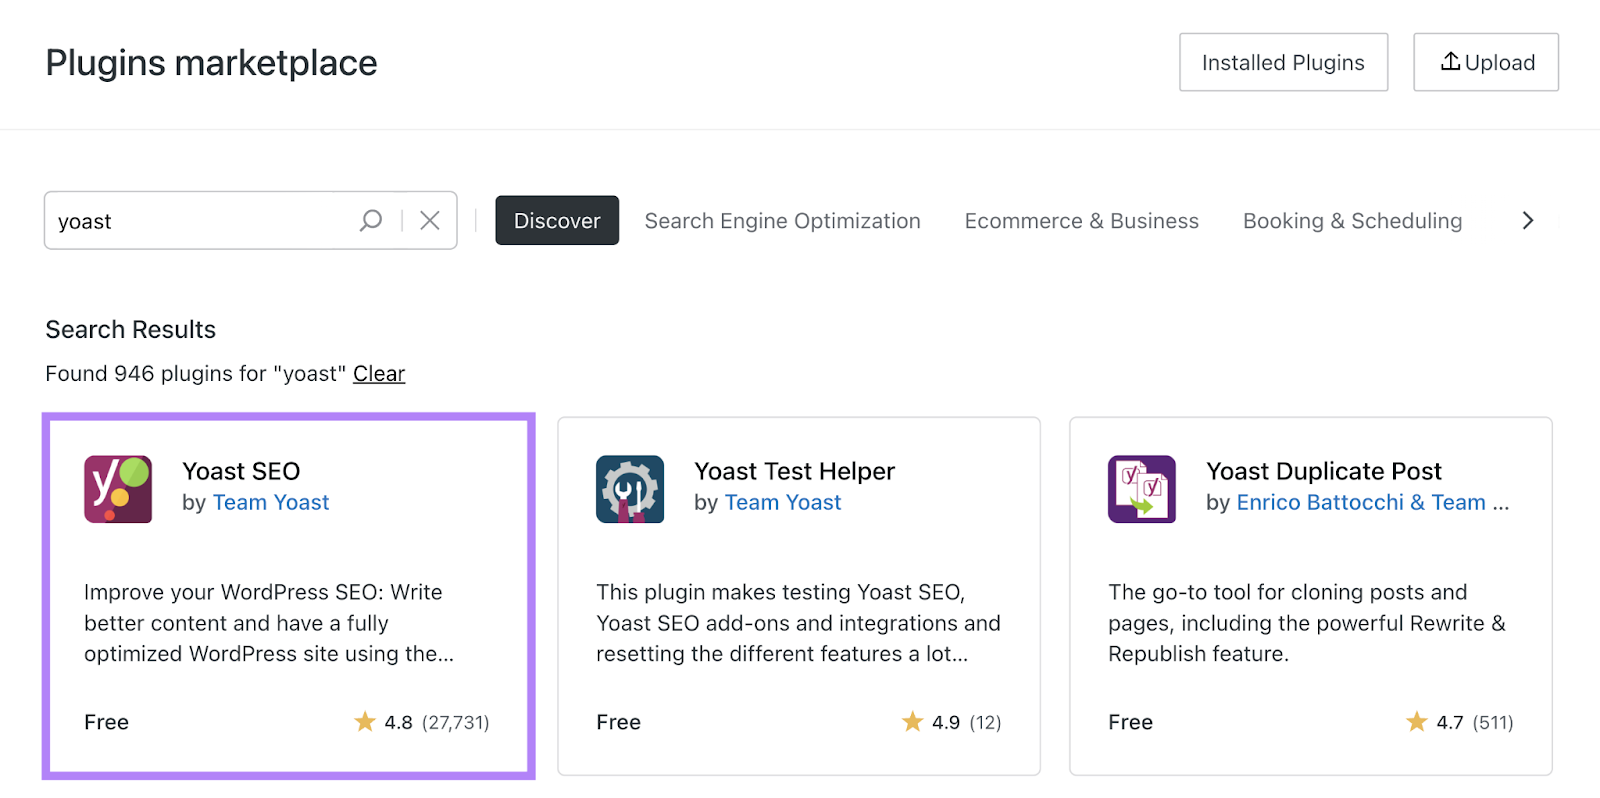Open the Yoast Test Helper plugin title

[x=794, y=471]
